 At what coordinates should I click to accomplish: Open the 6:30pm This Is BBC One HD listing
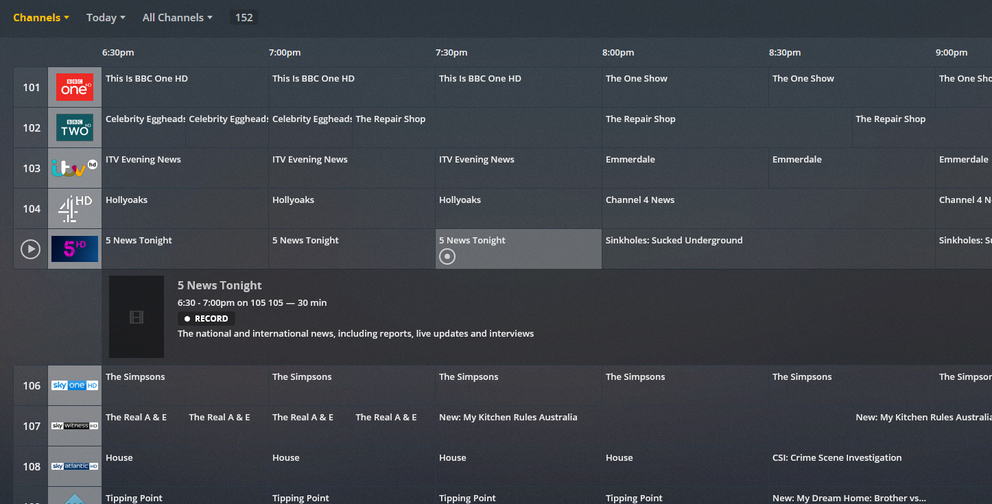(185, 87)
